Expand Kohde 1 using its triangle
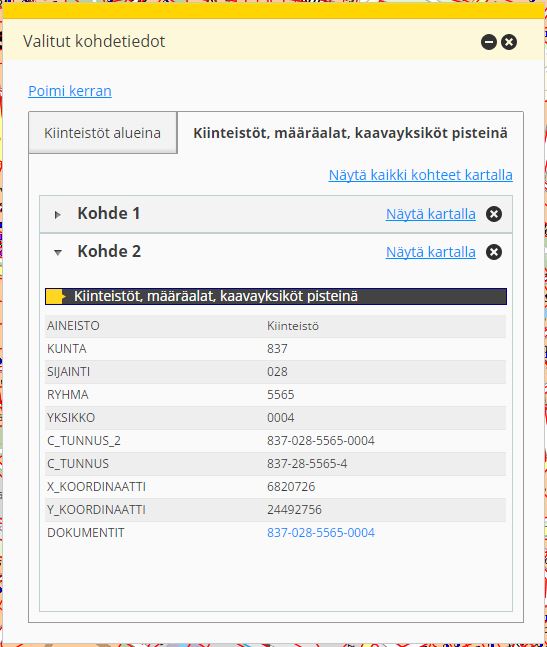Image resolution: width=547 pixels, height=647 pixels. click(x=58, y=215)
